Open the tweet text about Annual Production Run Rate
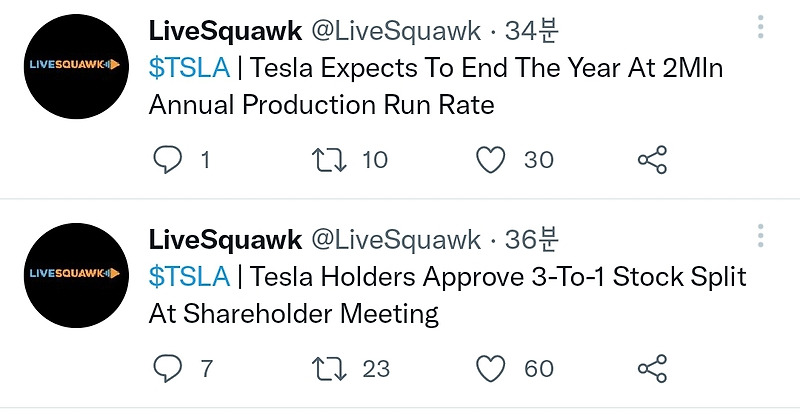Screen dimensions: 800x417 click(x=436, y=86)
